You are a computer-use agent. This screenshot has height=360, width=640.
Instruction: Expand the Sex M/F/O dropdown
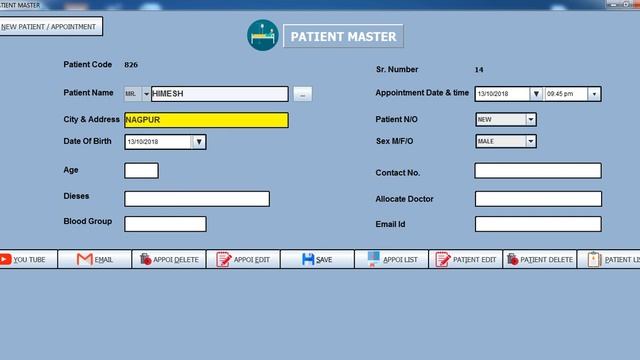pos(531,141)
